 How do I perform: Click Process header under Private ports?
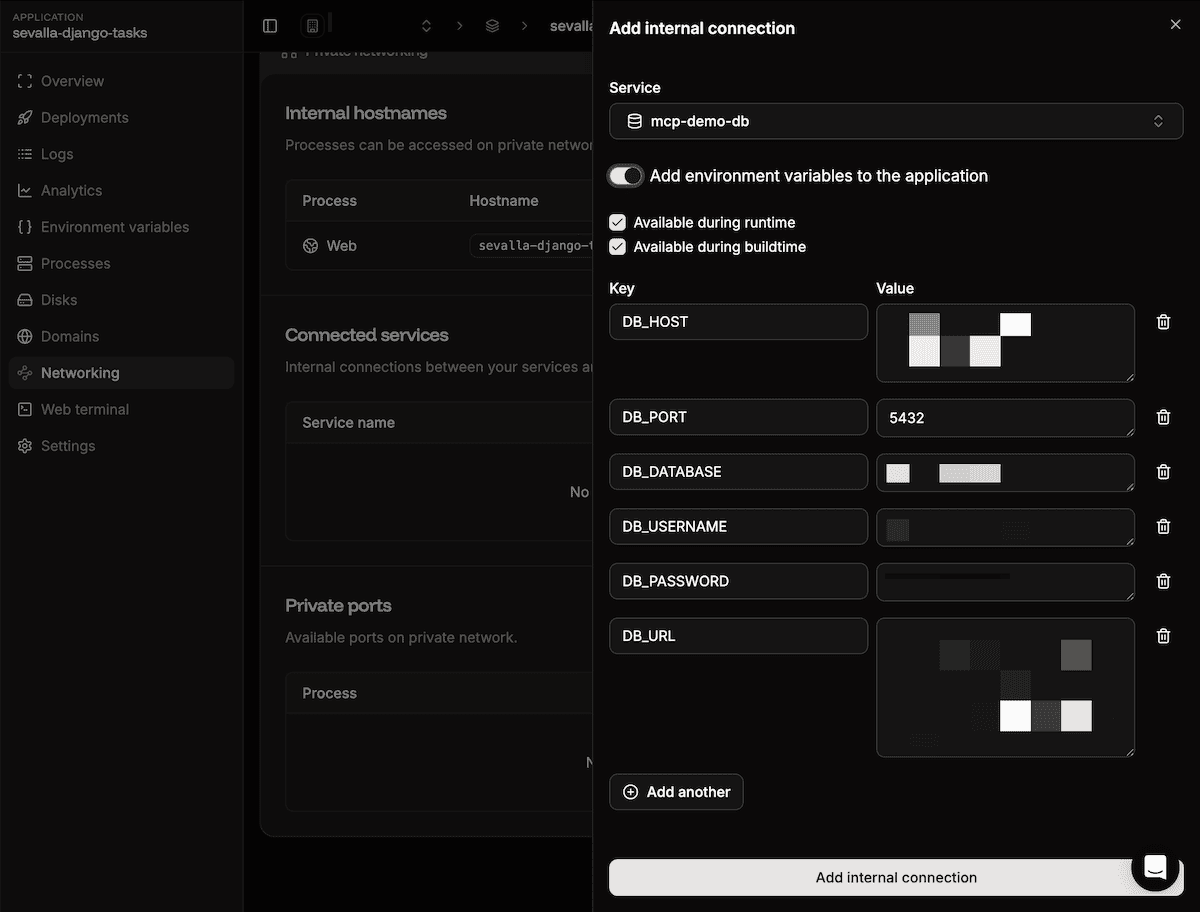click(x=329, y=693)
